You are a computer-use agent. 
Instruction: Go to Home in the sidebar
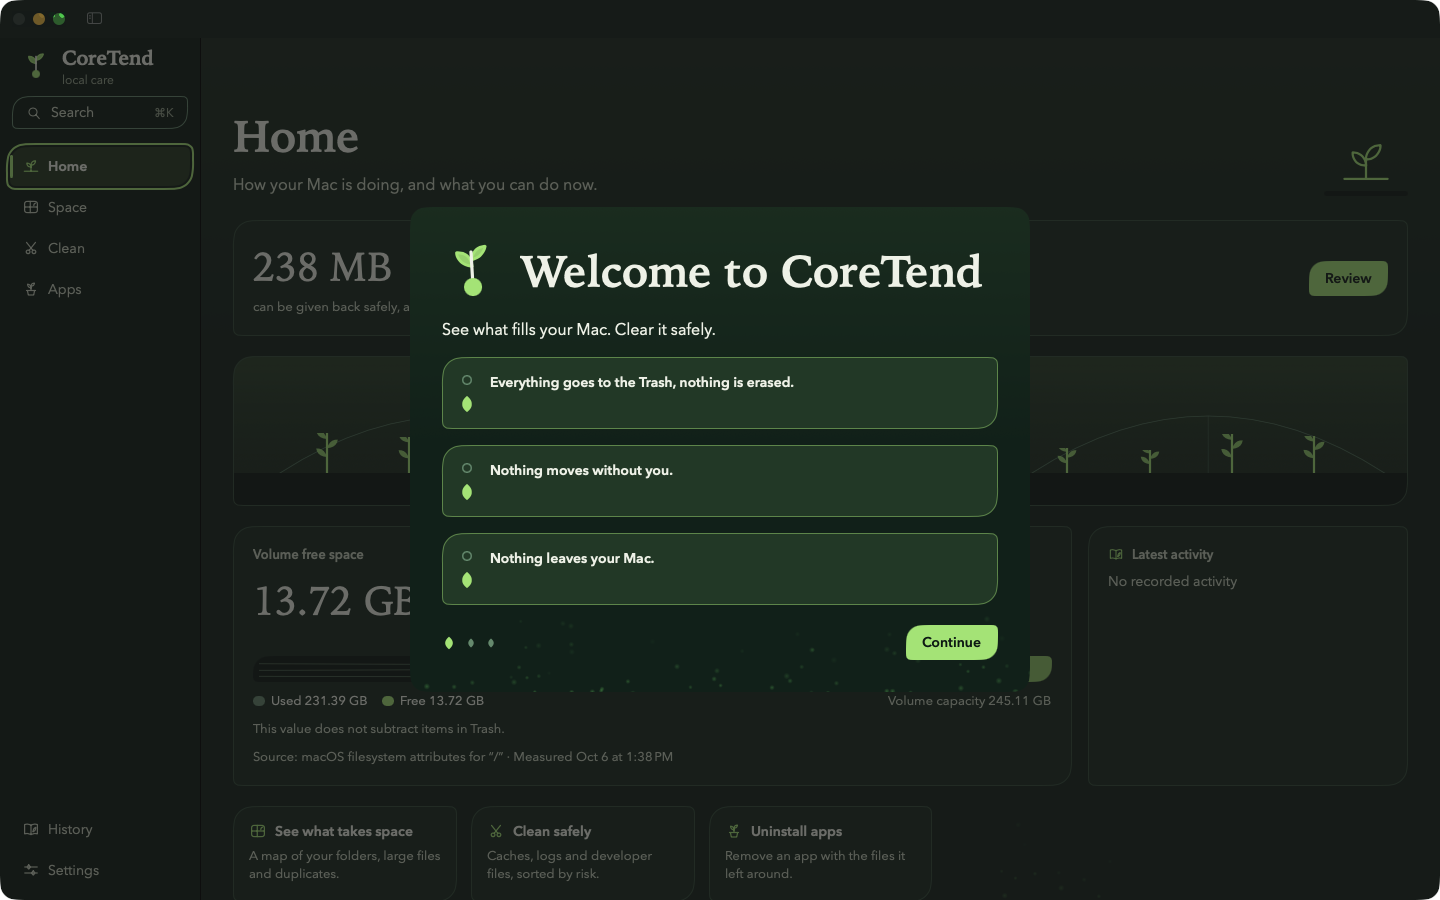100,166
